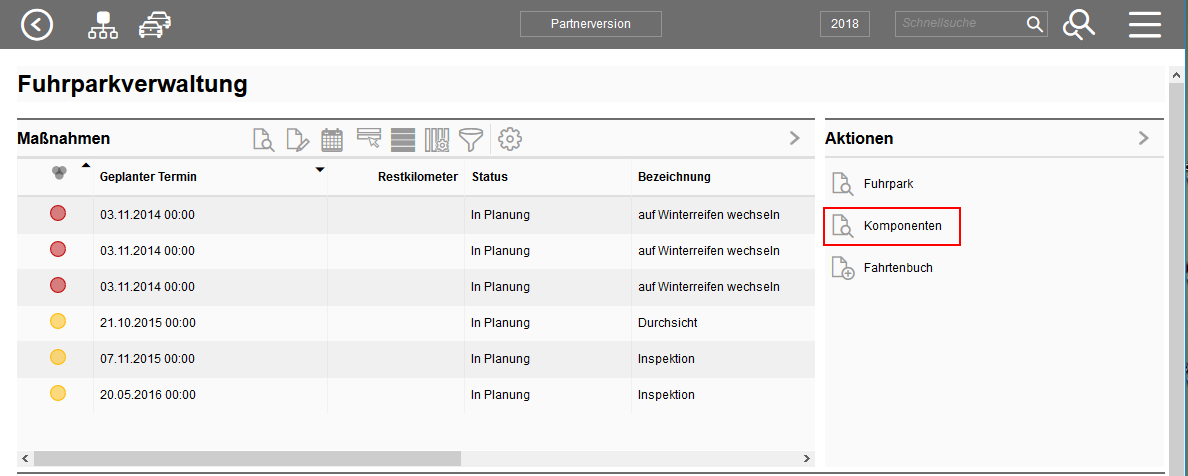1188x476 pixels.
Task: Open the calendar view icon
Action: point(332,140)
